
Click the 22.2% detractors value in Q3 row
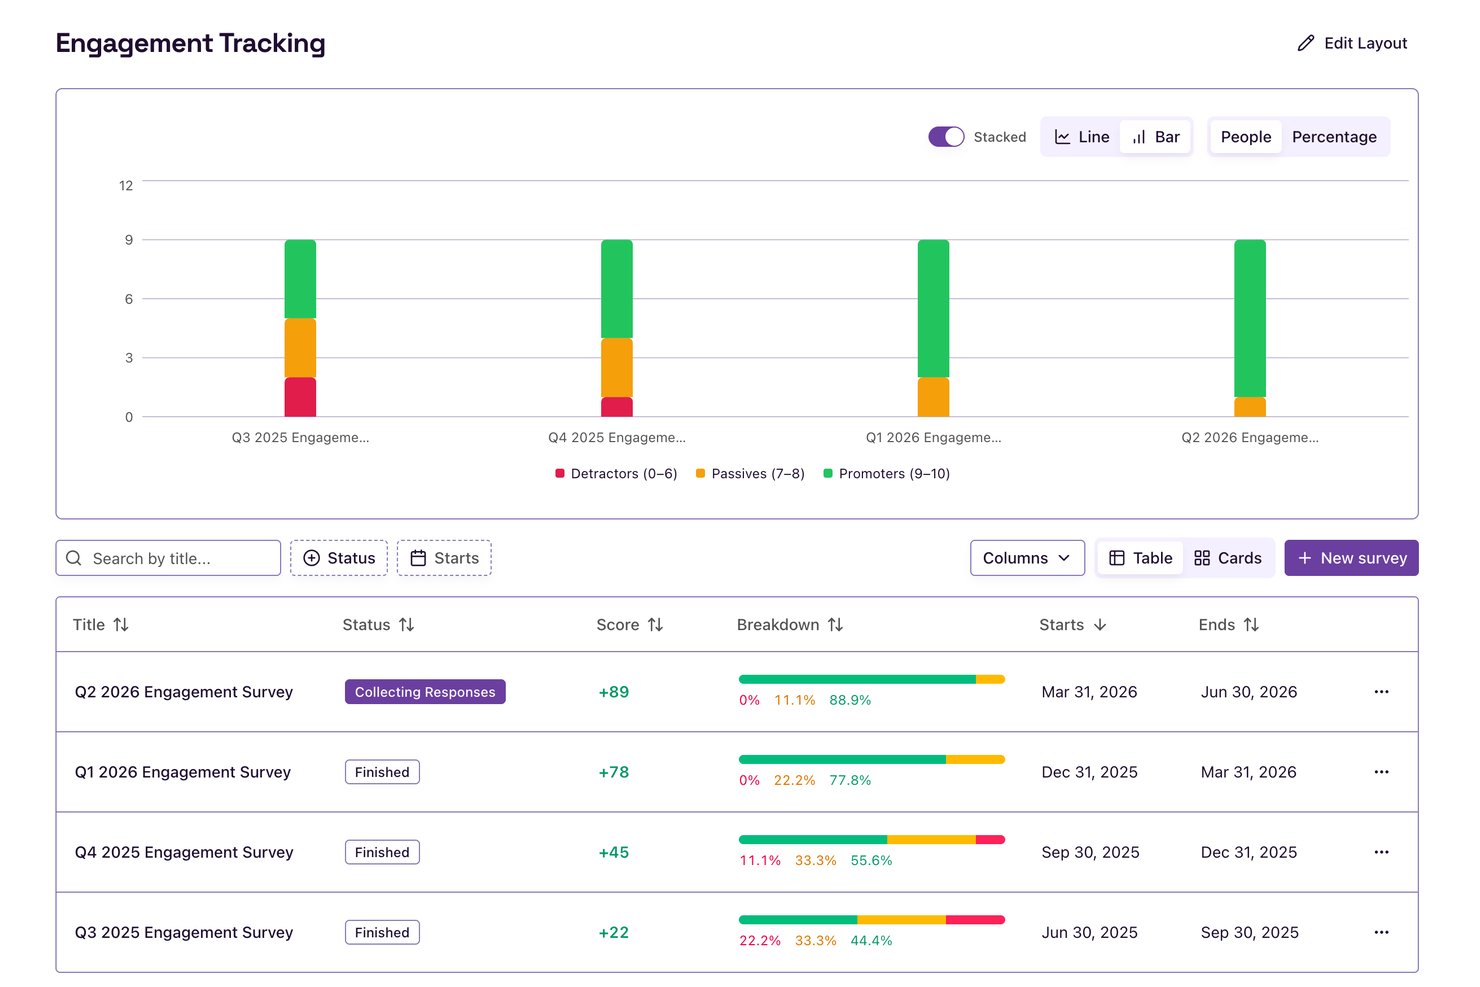click(760, 940)
